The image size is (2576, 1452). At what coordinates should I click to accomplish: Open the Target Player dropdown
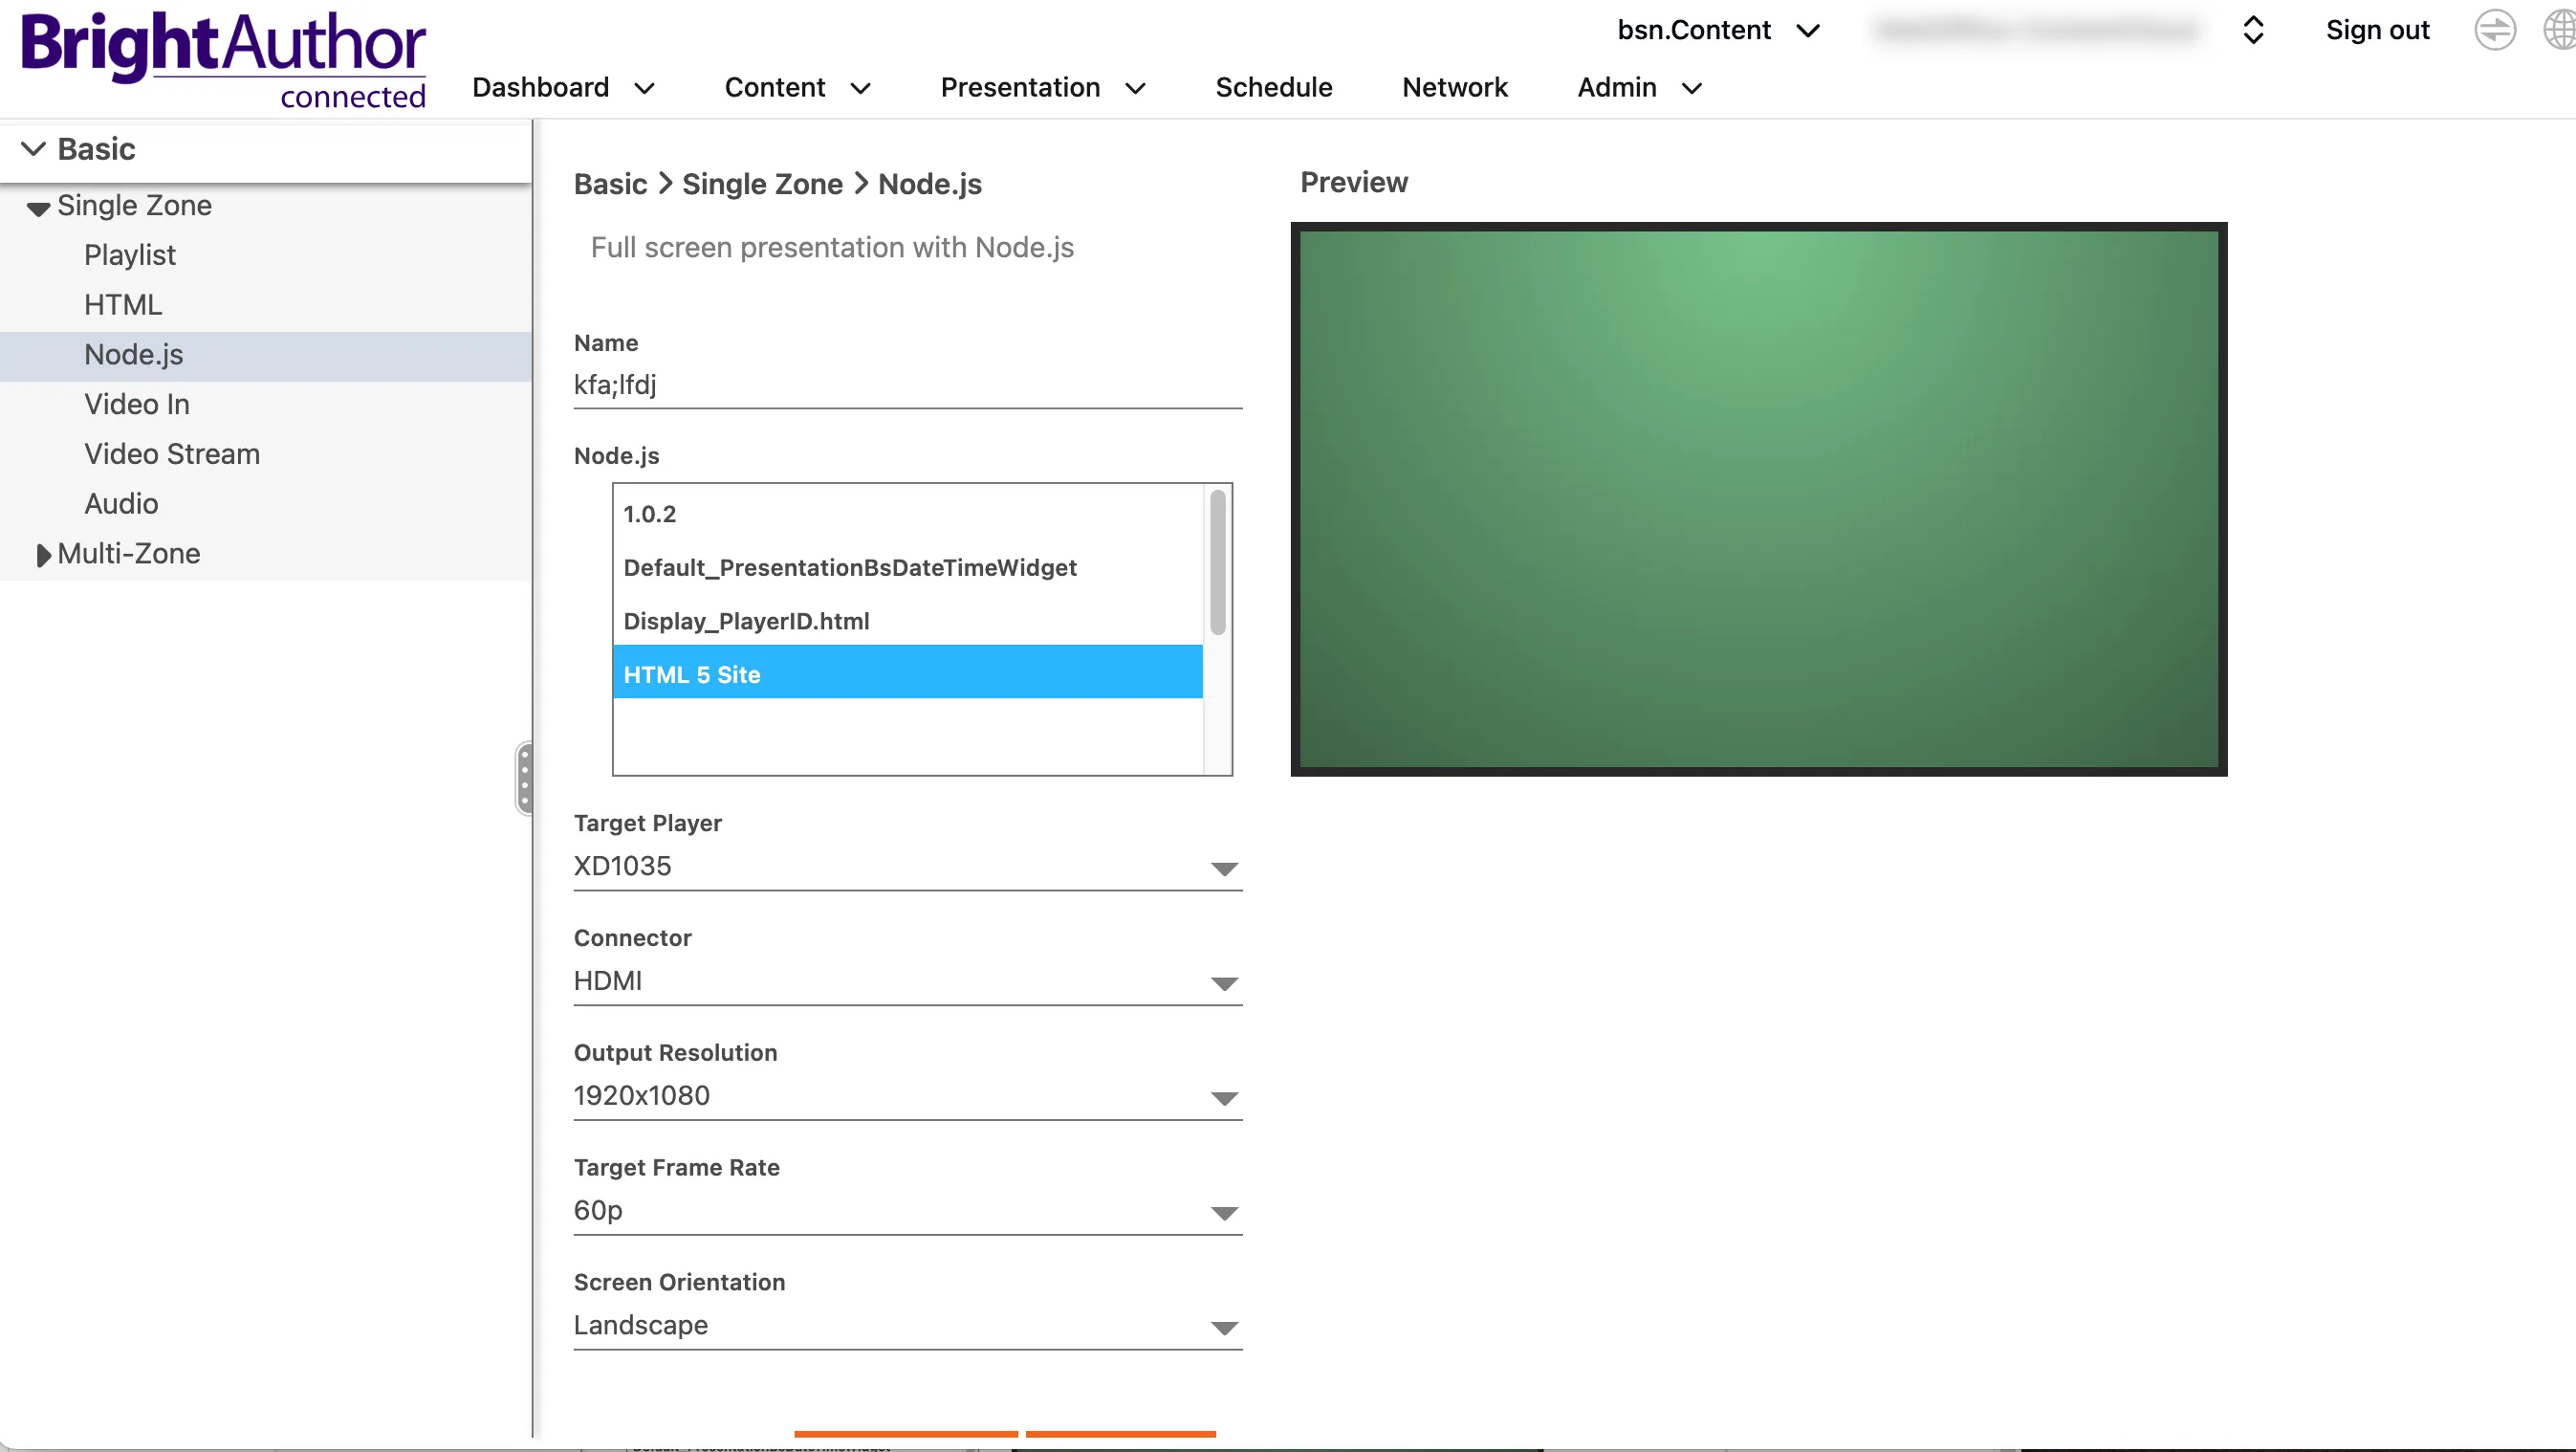907,866
